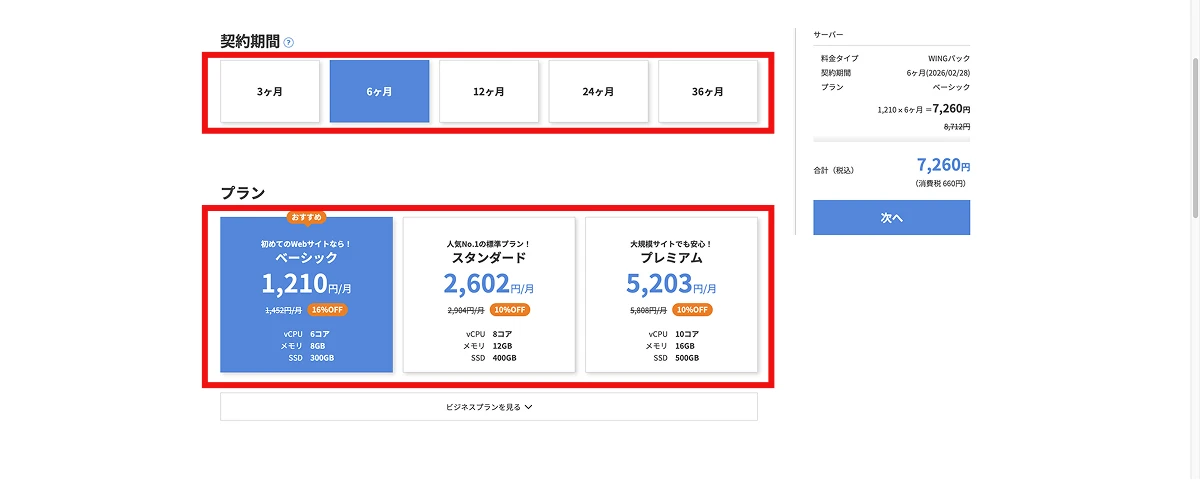Click the メモリ 16GB spec of プレミアム

pos(672,345)
